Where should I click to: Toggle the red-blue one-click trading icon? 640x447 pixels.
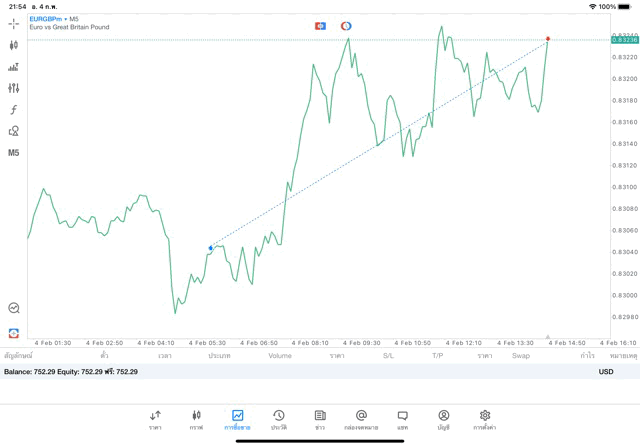tap(320, 26)
